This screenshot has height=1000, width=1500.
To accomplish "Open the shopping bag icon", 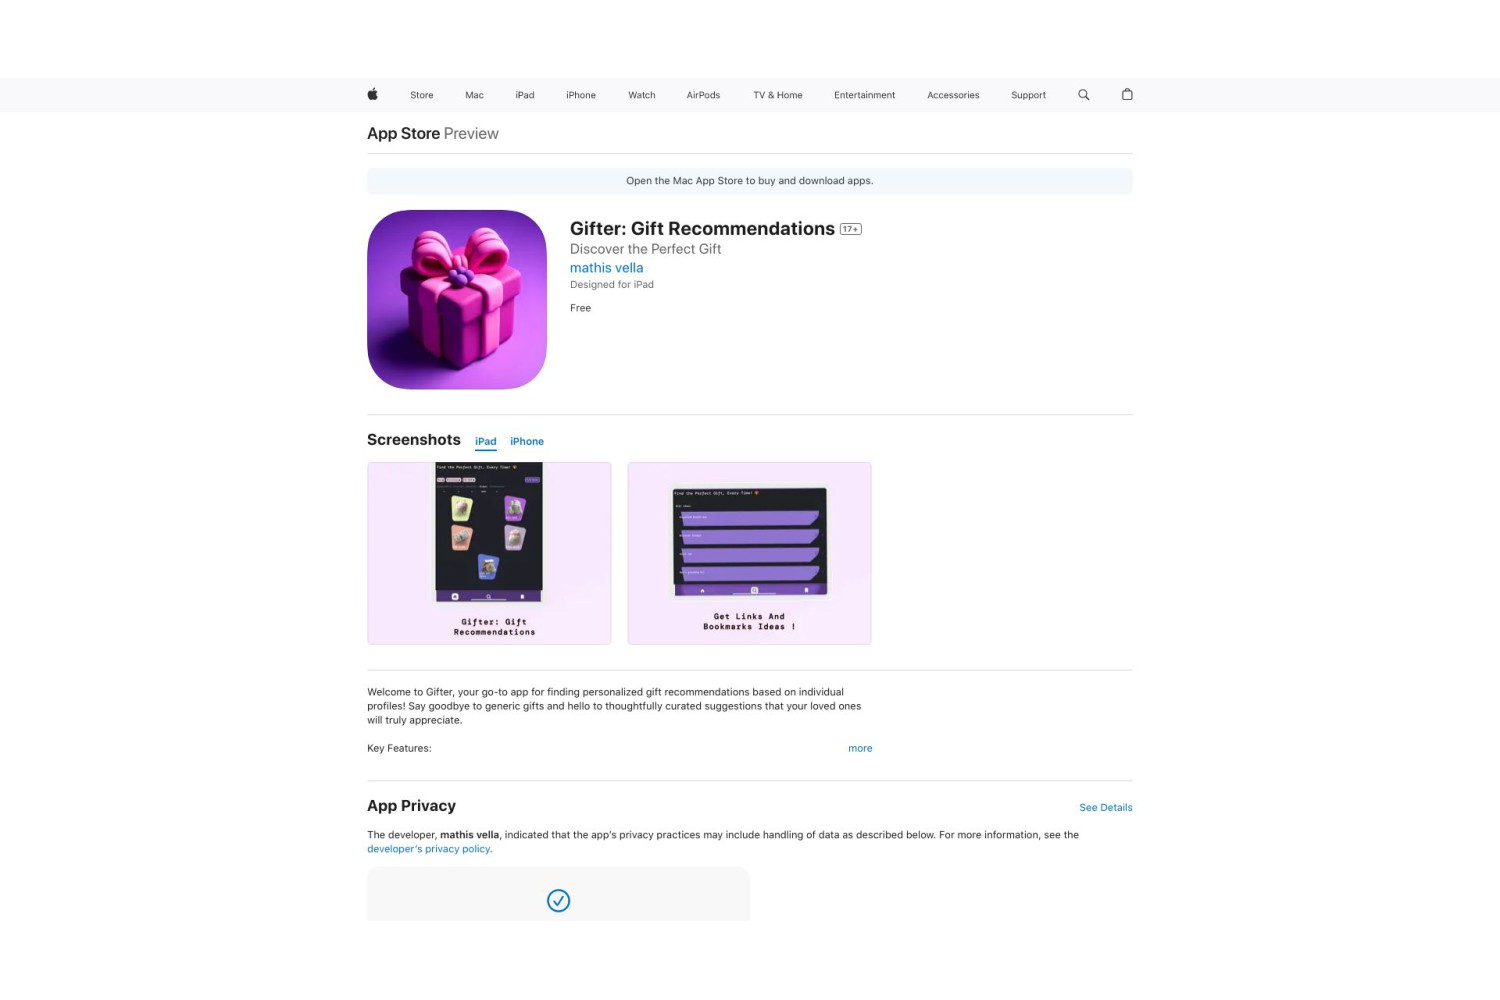I will coord(1127,94).
